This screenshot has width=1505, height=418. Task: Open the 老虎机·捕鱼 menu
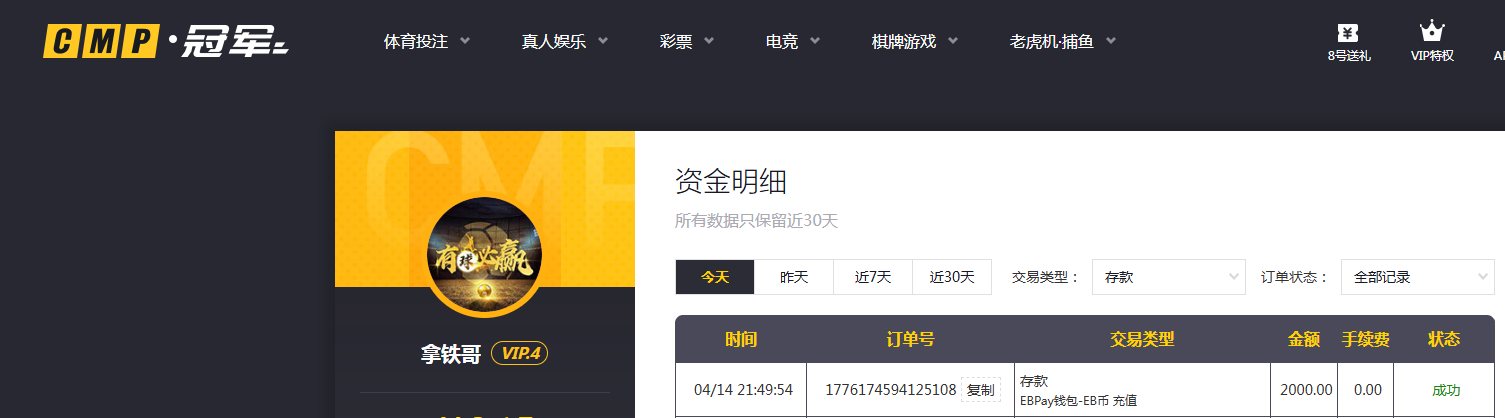click(x=1062, y=42)
